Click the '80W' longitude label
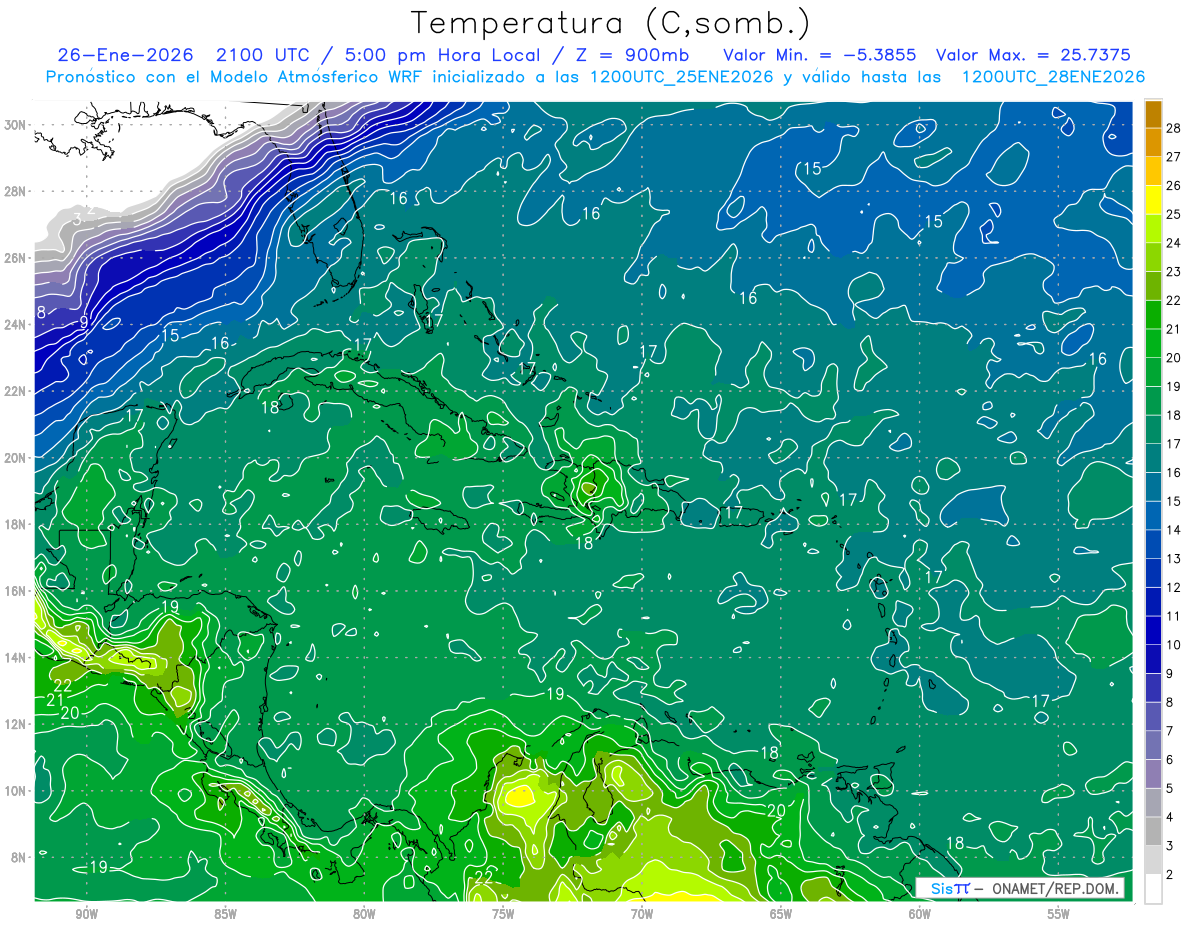 pos(364,915)
